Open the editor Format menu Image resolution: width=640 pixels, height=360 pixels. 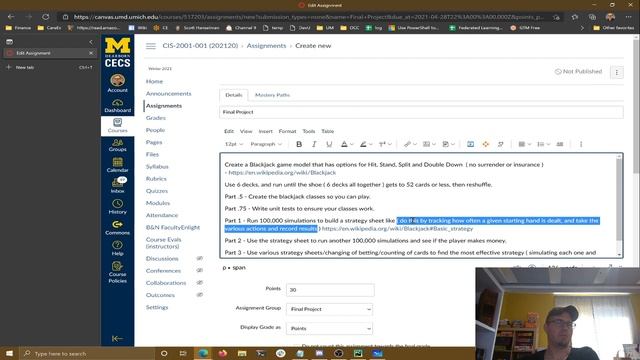[x=287, y=131]
